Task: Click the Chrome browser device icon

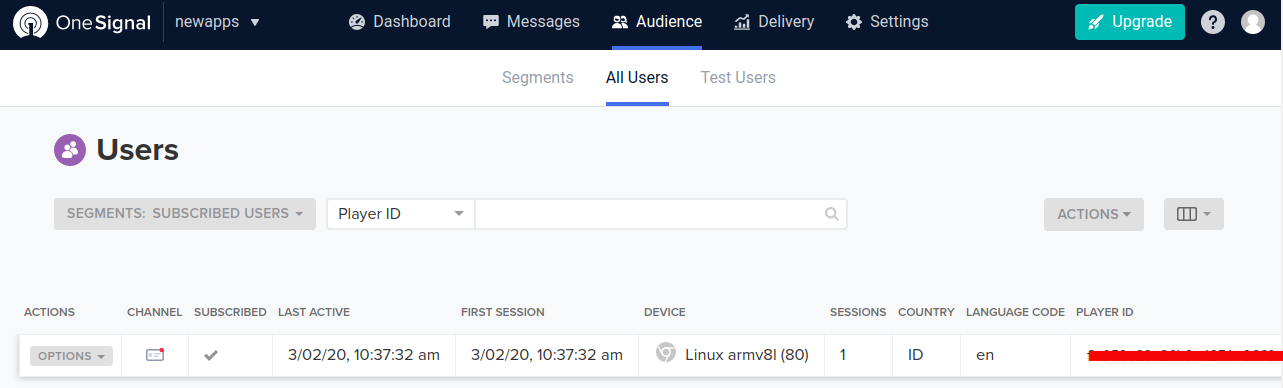Action: [666, 353]
